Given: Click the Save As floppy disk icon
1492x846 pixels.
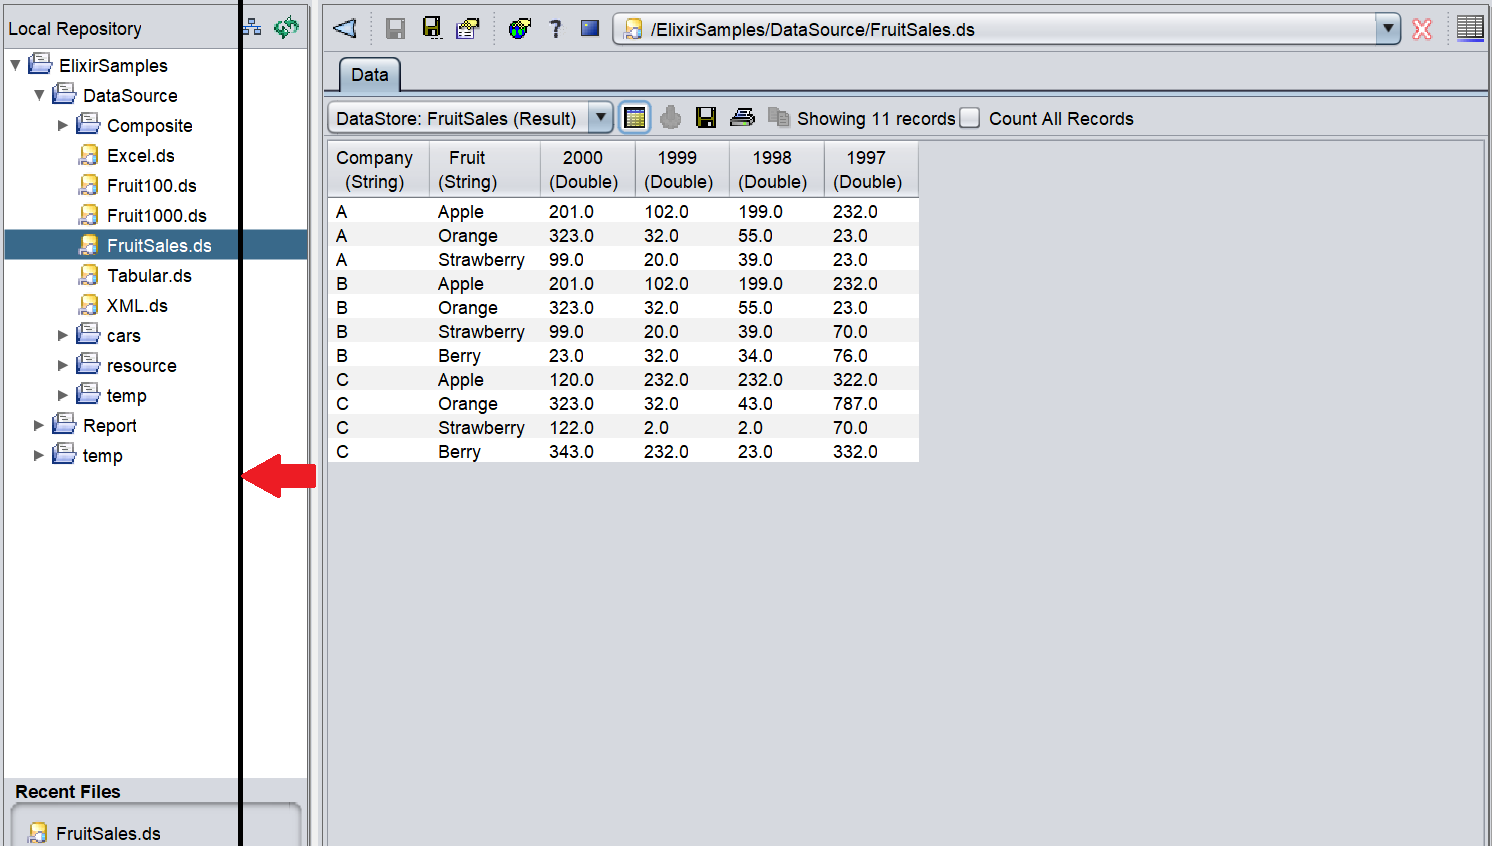Looking at the screenshot, I should pos(432,29).
